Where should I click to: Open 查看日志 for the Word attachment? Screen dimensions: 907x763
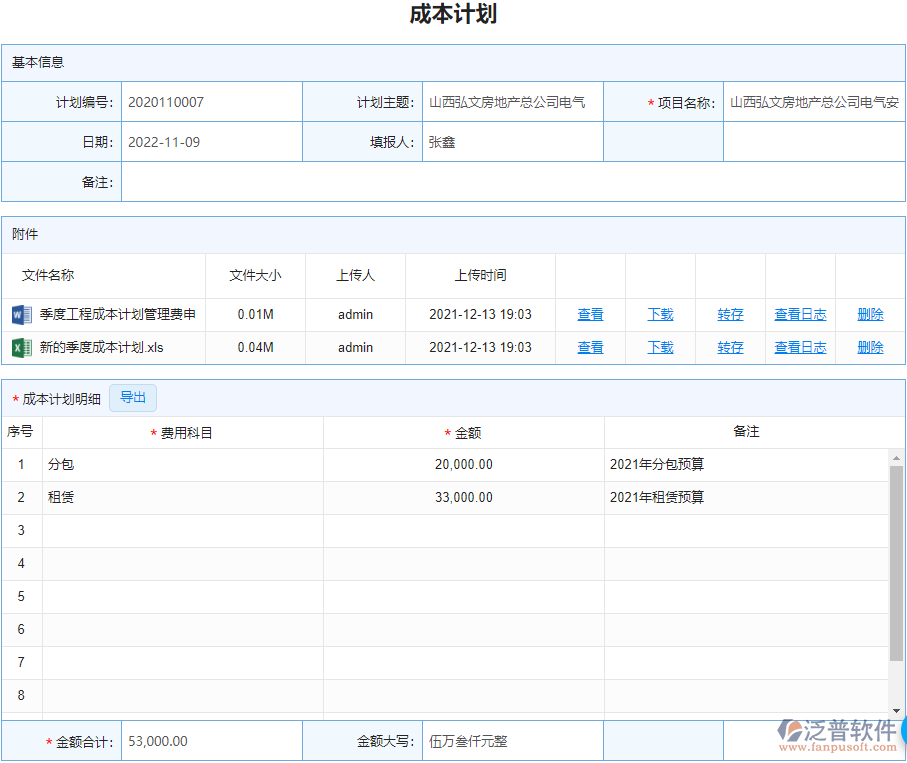[x=800, y=314]
